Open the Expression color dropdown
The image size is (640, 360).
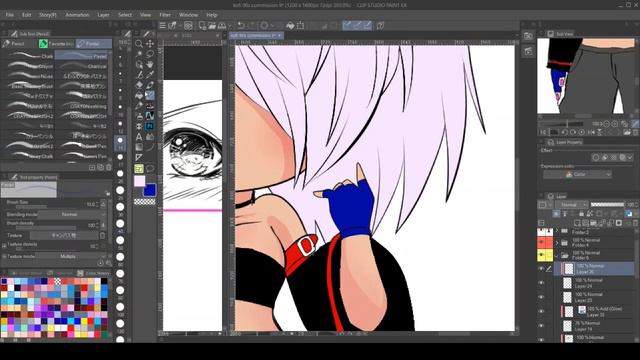[x=577, y=175]
